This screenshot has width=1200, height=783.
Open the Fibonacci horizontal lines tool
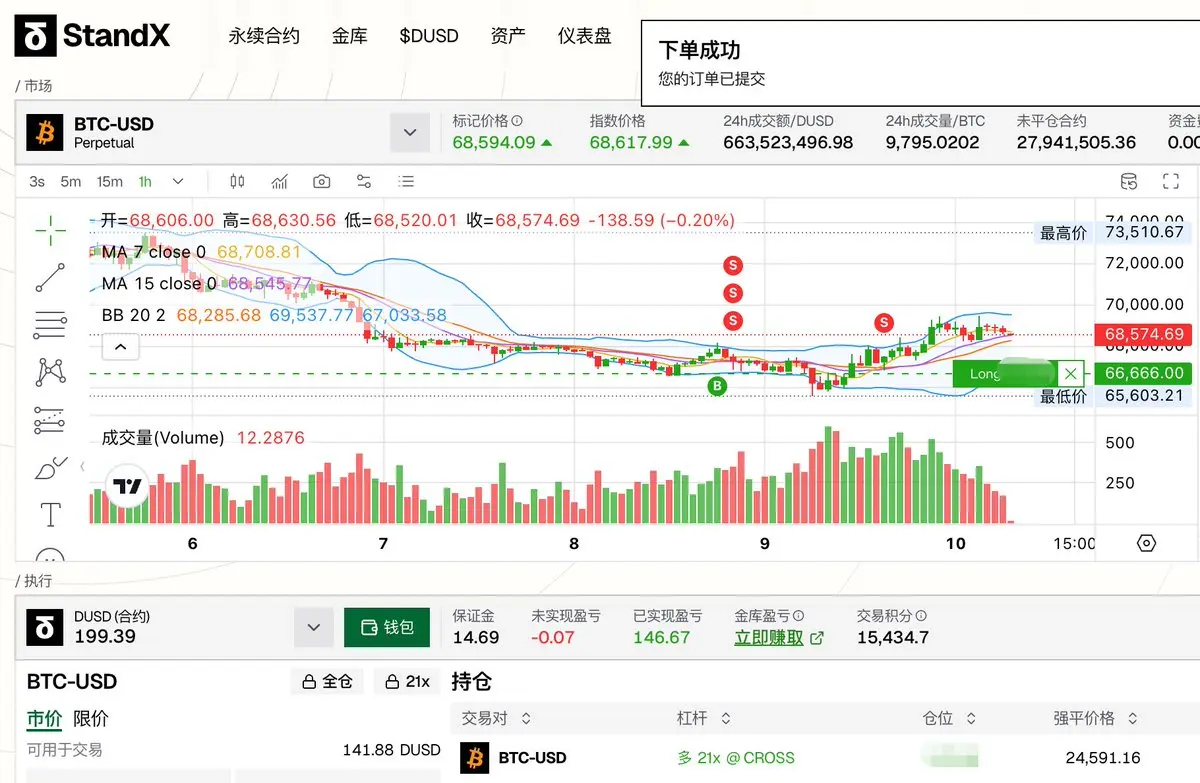point(51,325)
